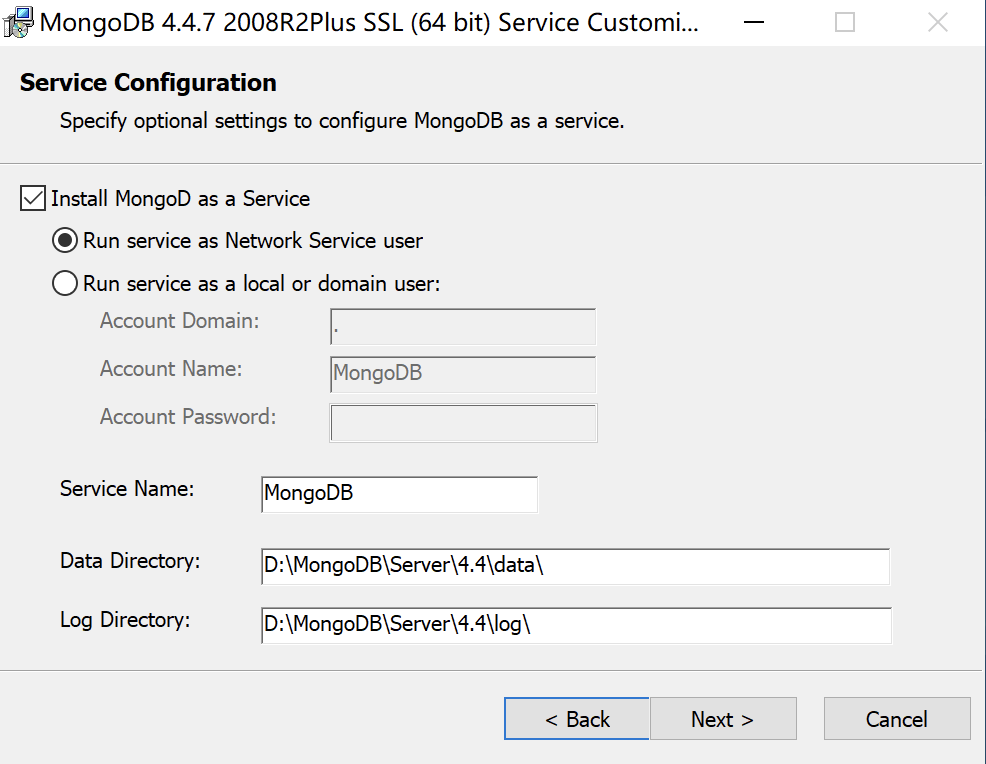This screenshot has width=986, height=764.
Task: Click the 'Specify optional settings' description text
Action: click(342, 121)
